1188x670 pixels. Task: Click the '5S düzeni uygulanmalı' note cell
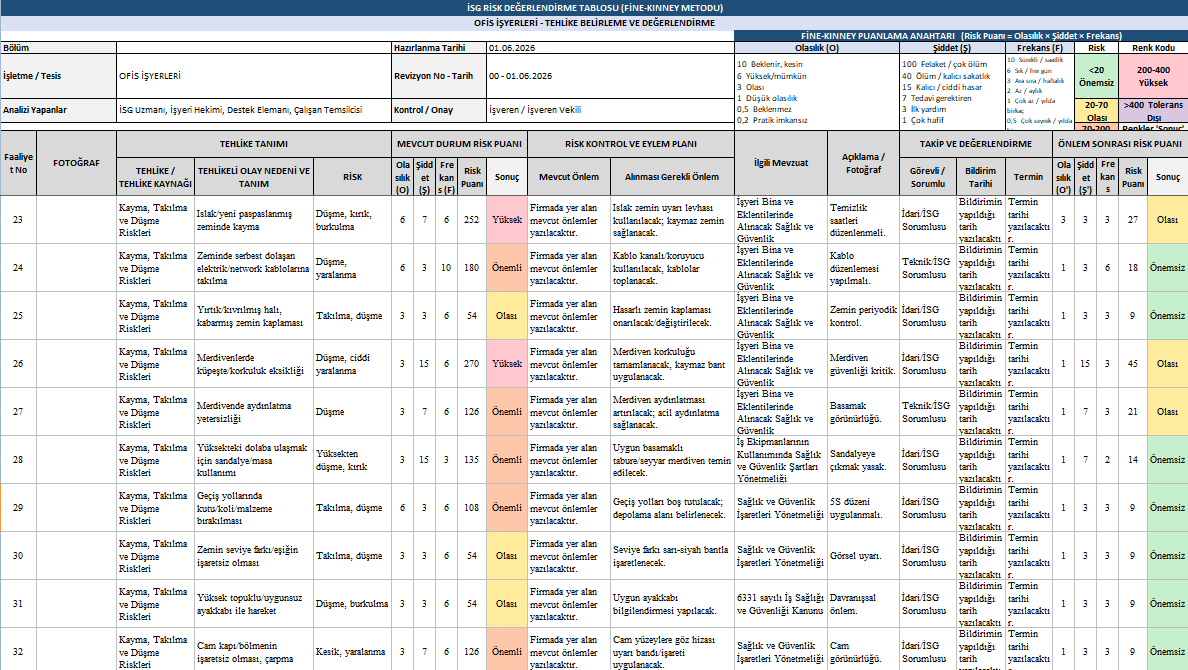point(863,508)
